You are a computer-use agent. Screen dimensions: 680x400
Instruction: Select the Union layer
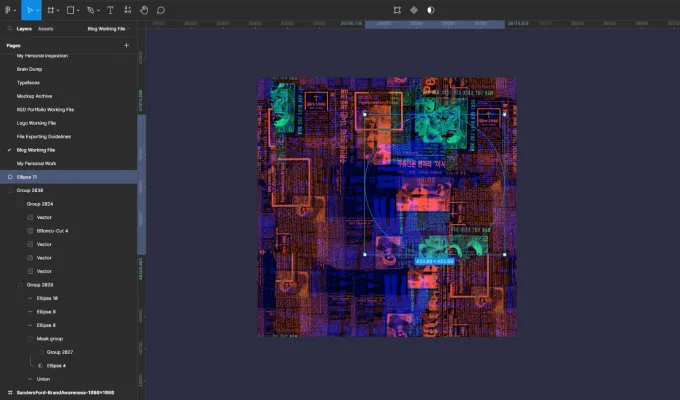point(43,379)
